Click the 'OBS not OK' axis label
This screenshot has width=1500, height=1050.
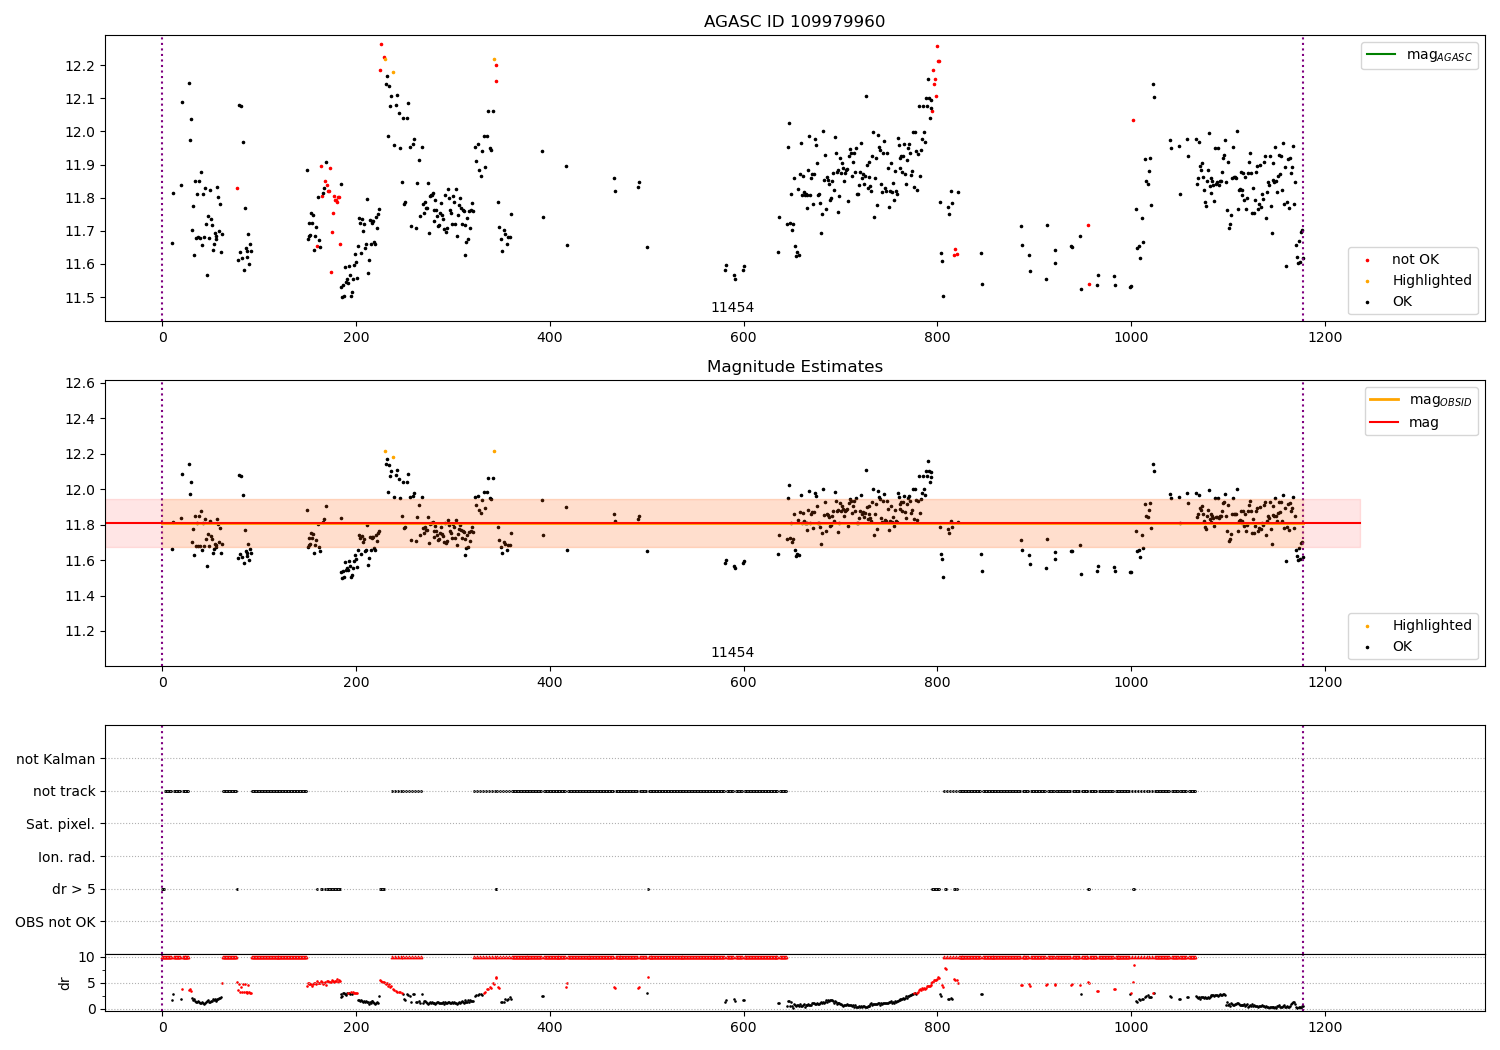(x=56, y=922)
